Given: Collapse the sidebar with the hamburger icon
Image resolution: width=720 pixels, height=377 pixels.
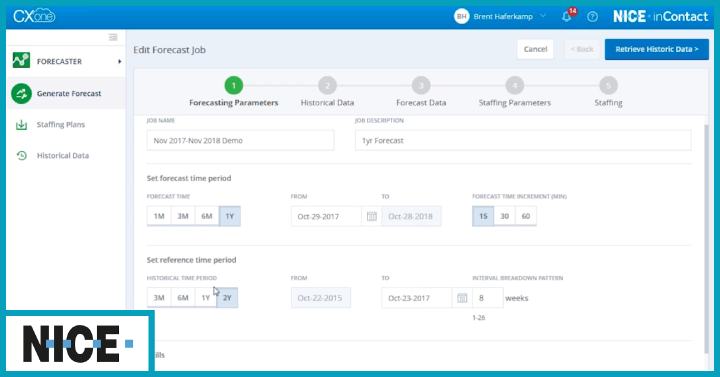Looking at the screenshot, I should 113,37.
